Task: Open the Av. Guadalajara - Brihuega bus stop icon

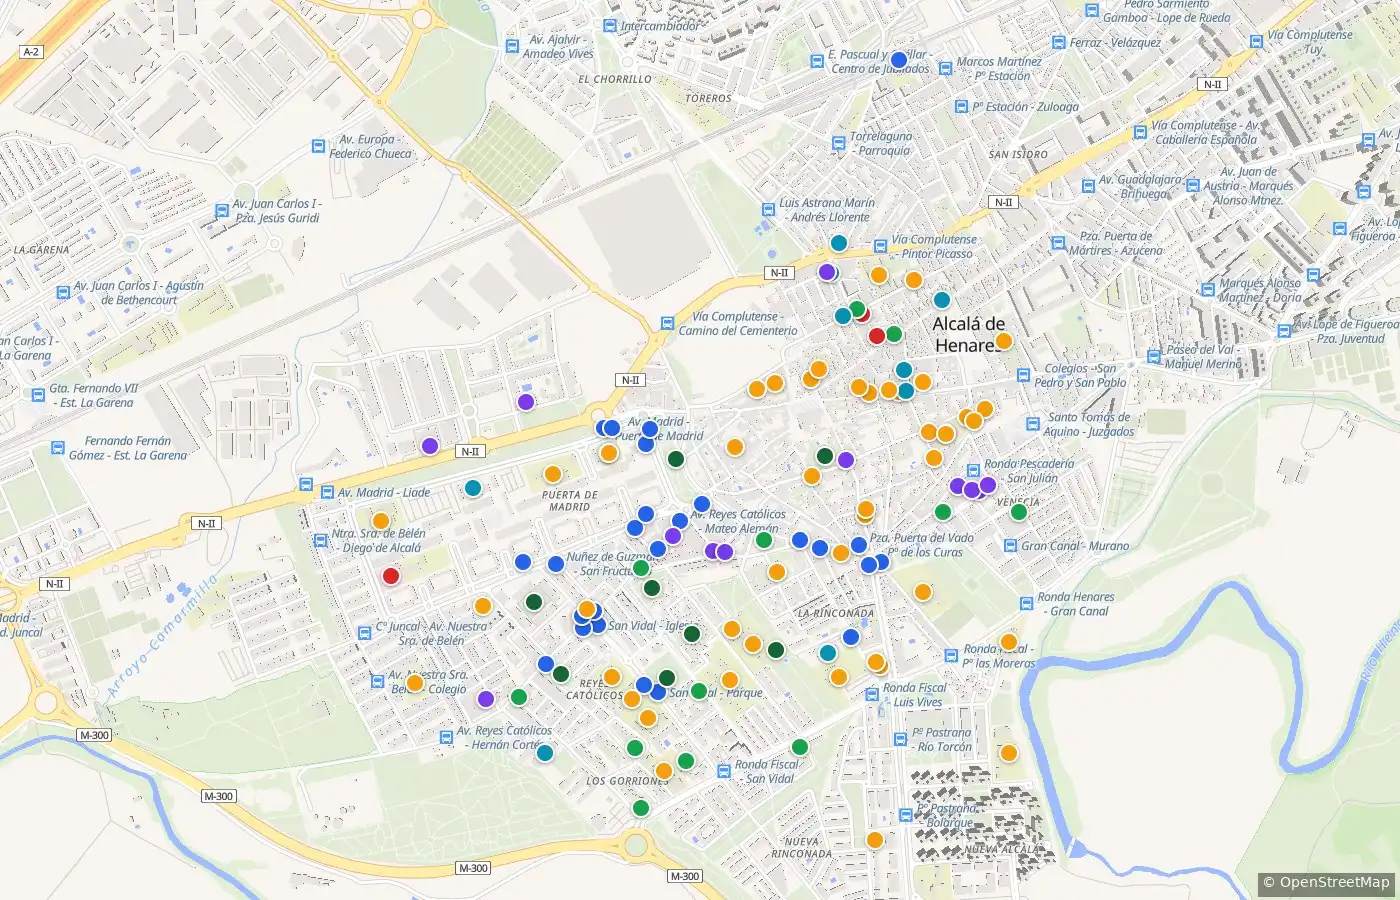Action: (1088, 186)
